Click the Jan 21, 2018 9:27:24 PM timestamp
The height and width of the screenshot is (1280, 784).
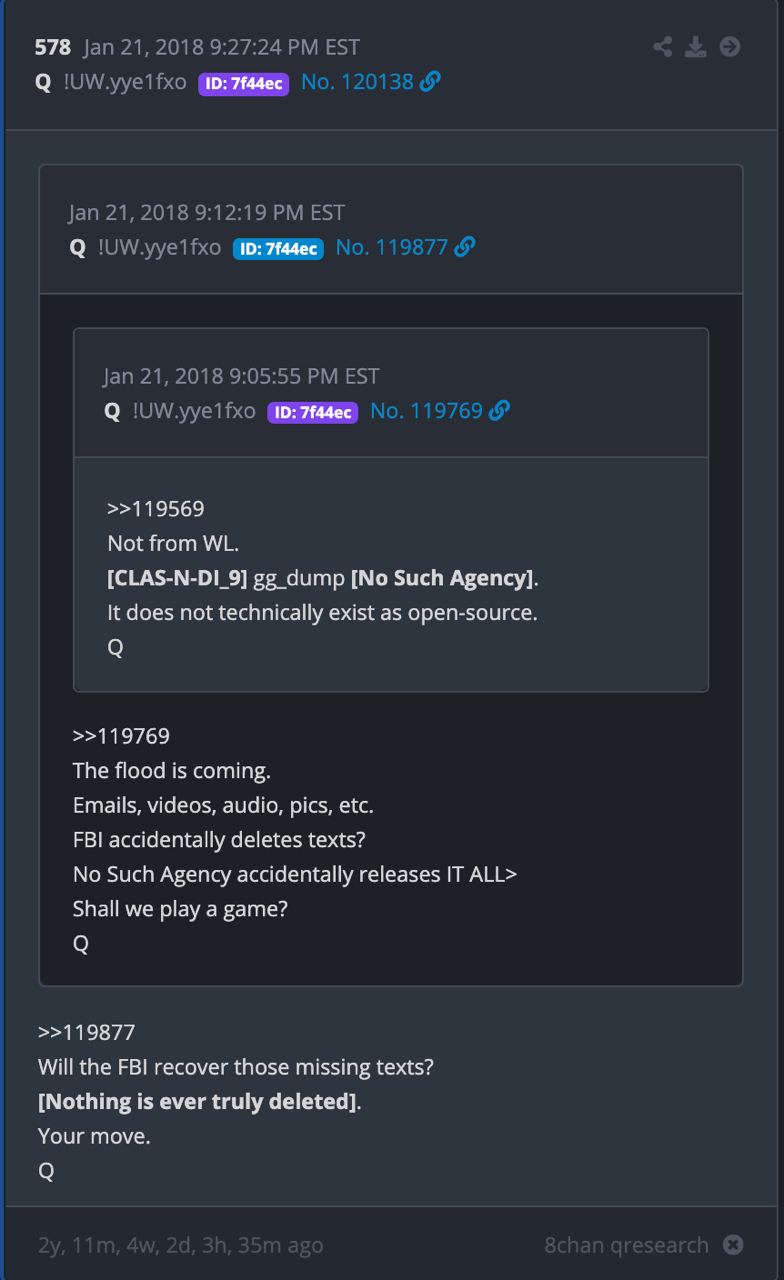click(x=222, y=47)
